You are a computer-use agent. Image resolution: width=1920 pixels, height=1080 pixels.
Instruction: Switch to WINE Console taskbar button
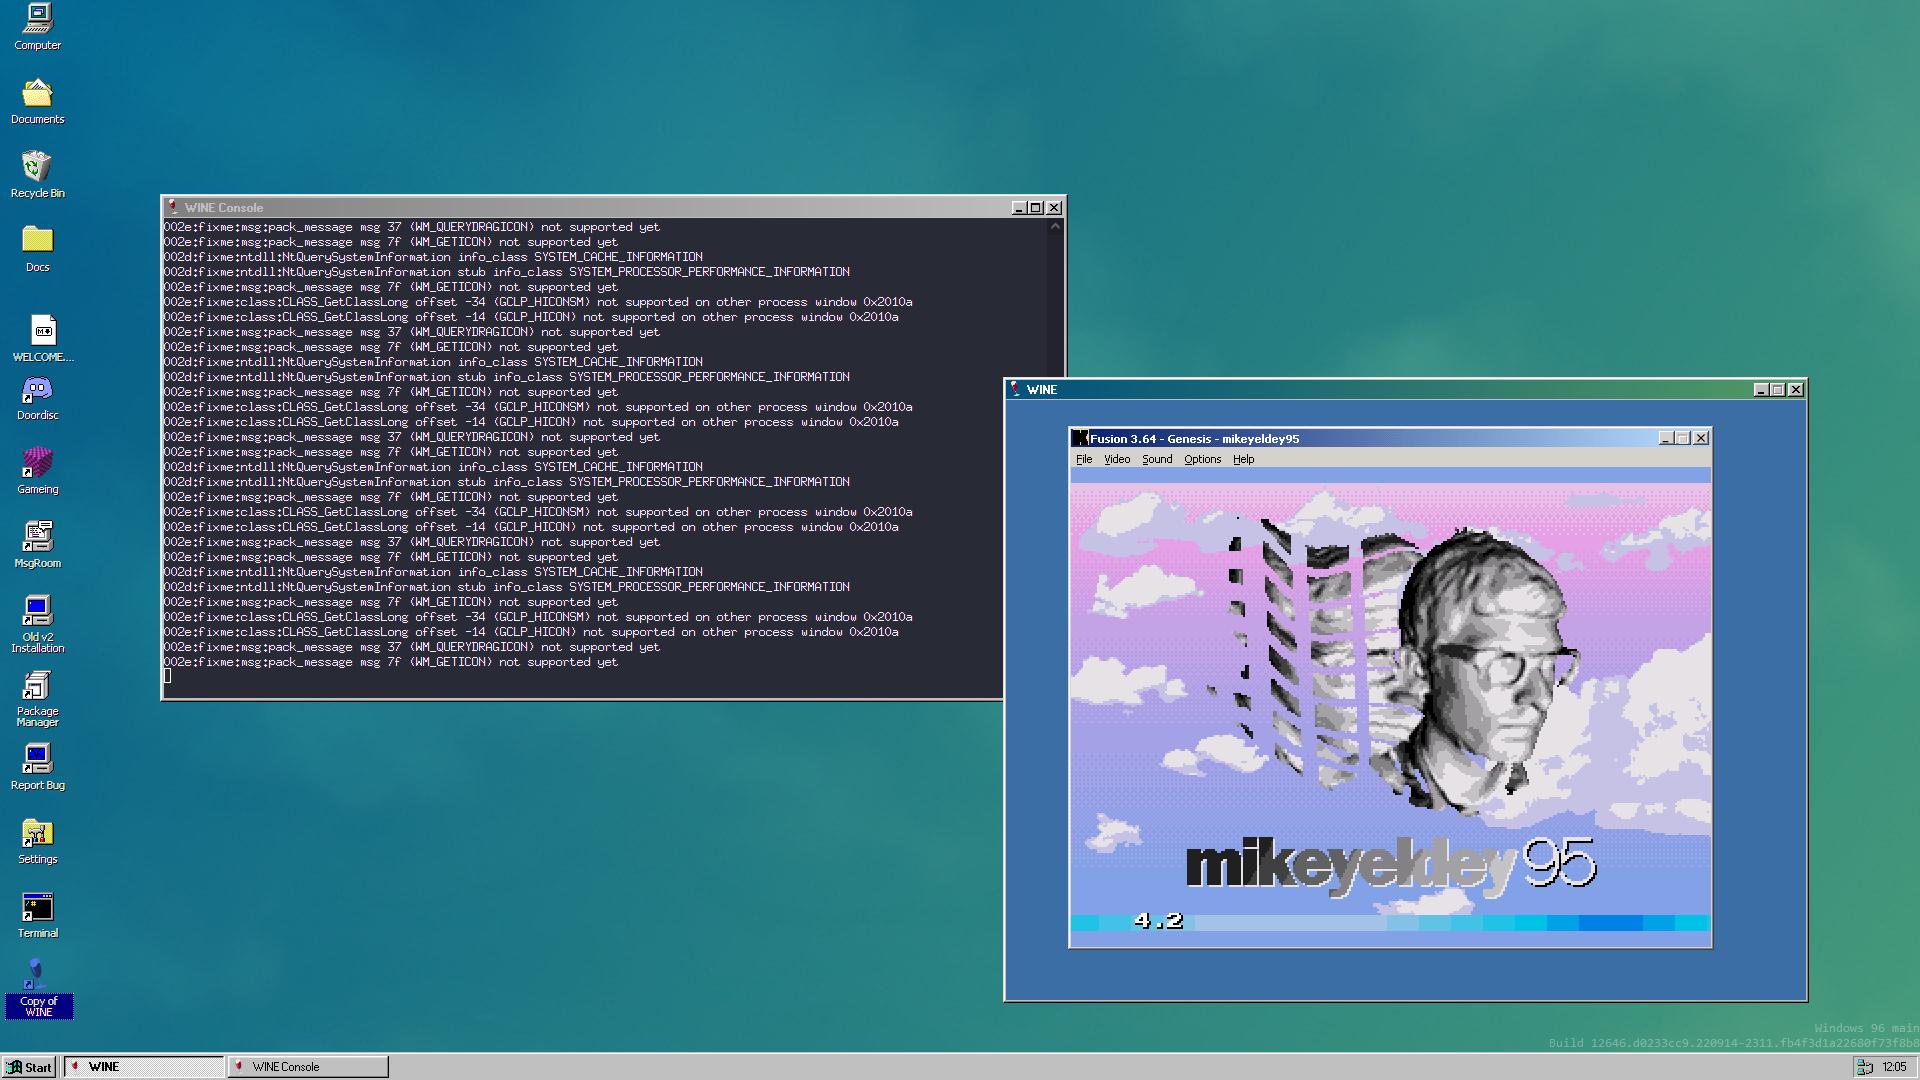(308, 1066)
